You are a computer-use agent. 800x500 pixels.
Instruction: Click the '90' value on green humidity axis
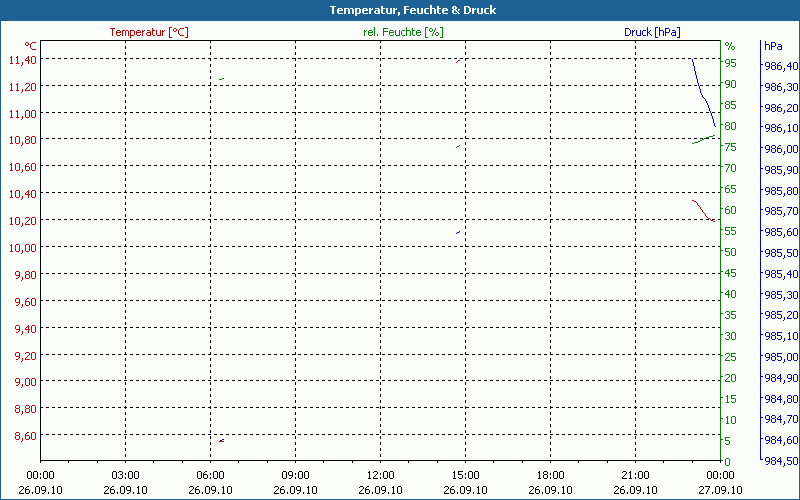[x=731, y=84]
